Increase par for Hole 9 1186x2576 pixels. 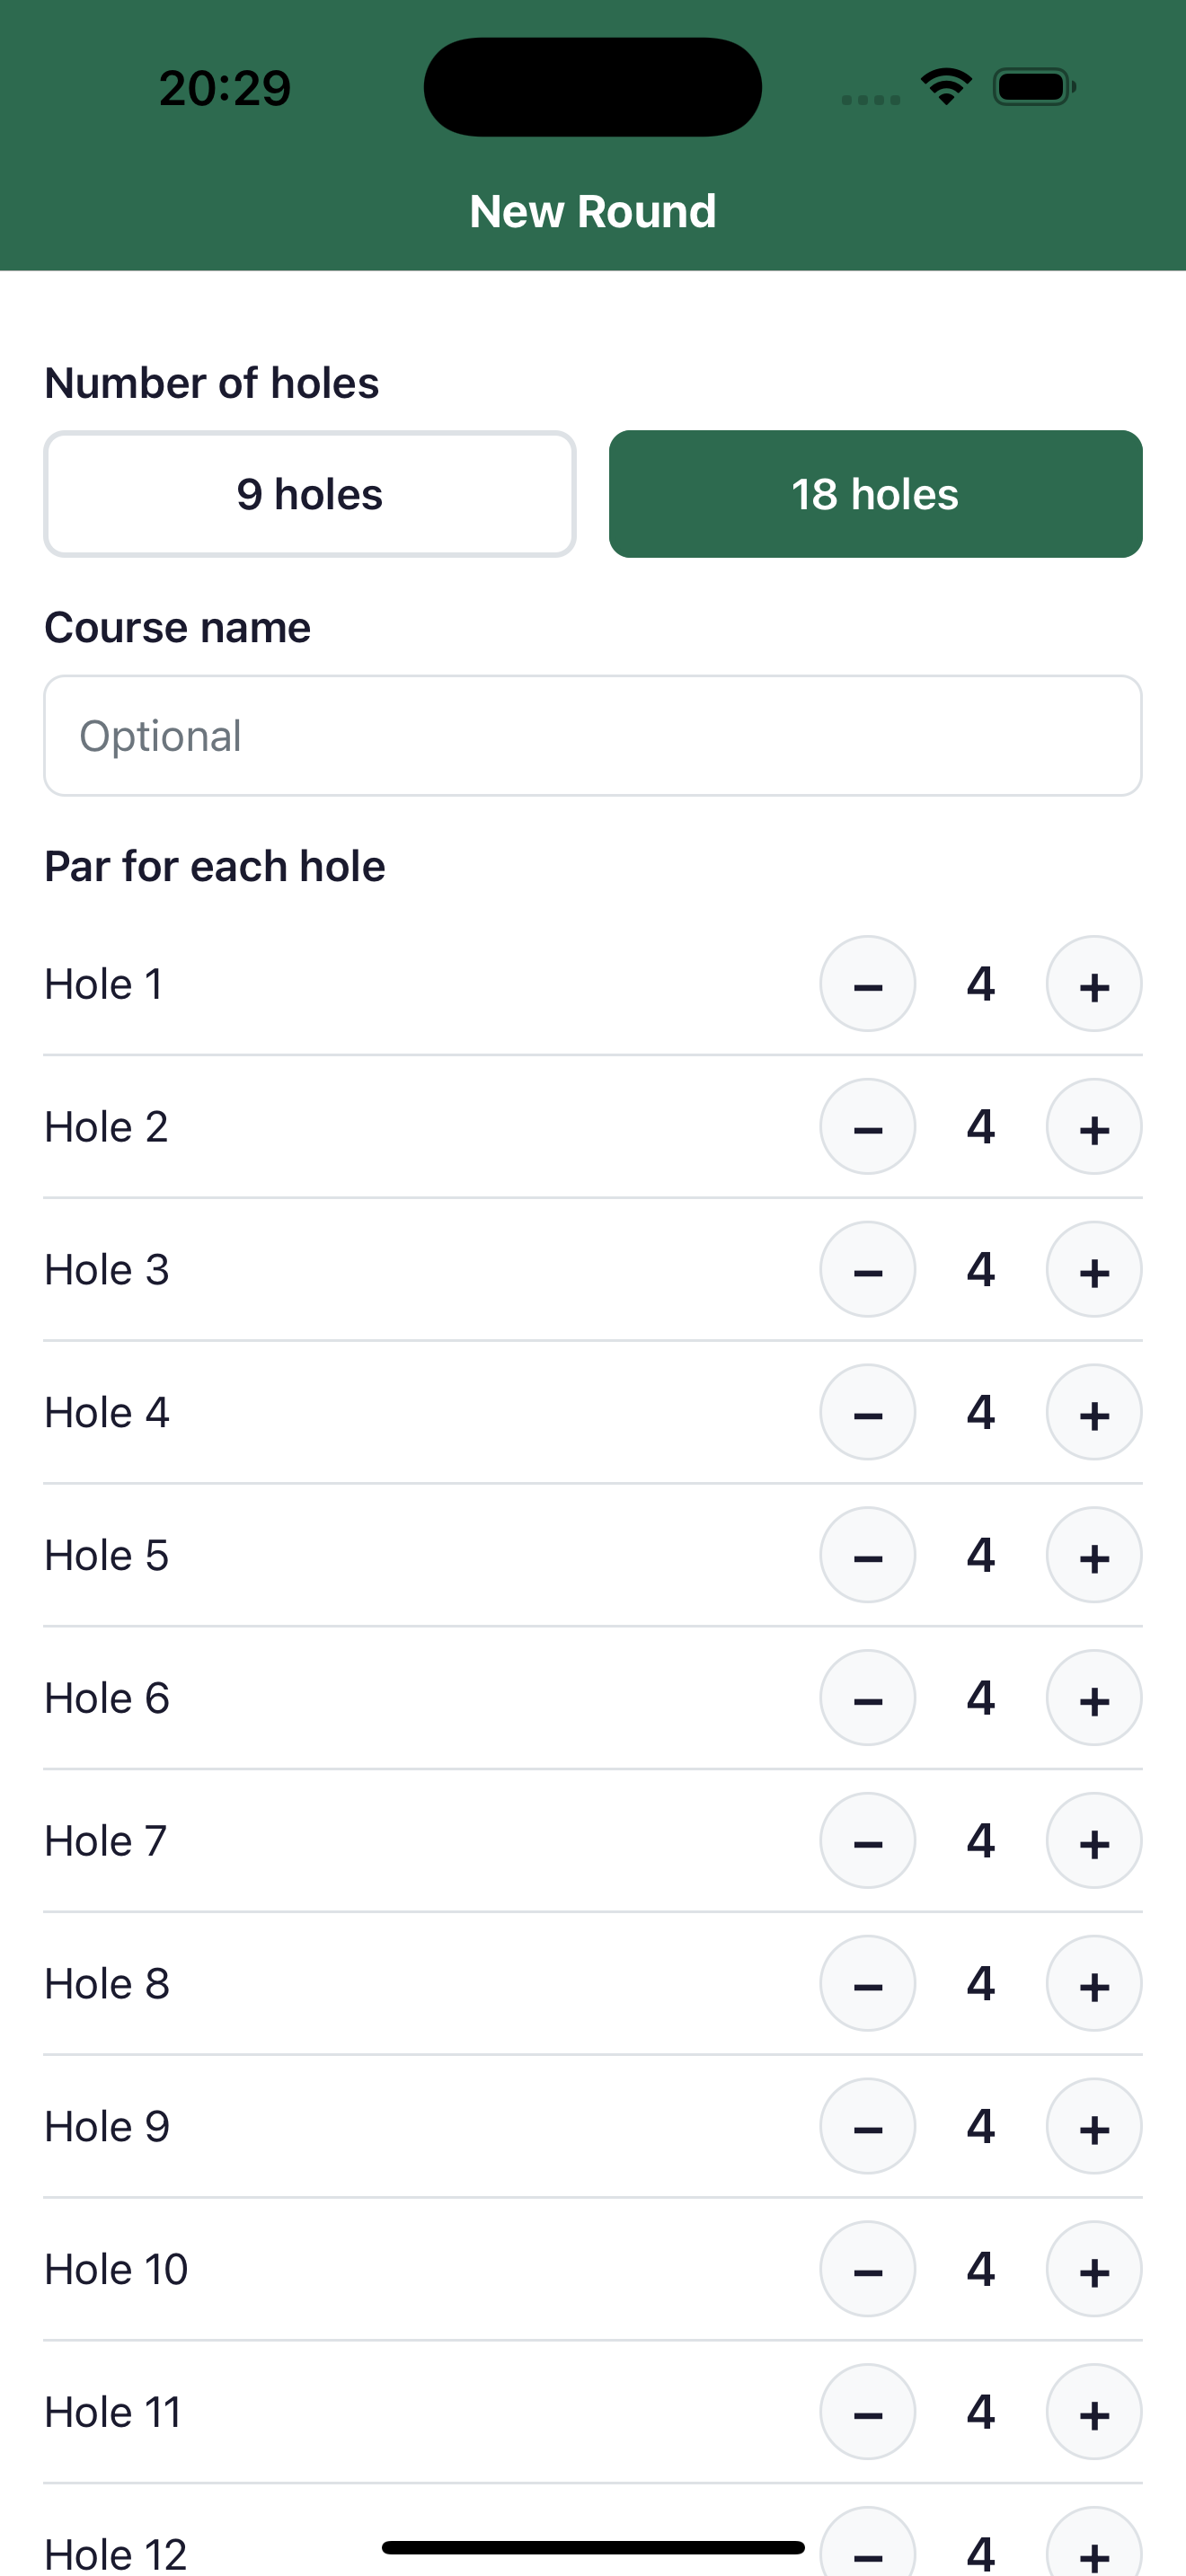[x=1093, y=2127]
